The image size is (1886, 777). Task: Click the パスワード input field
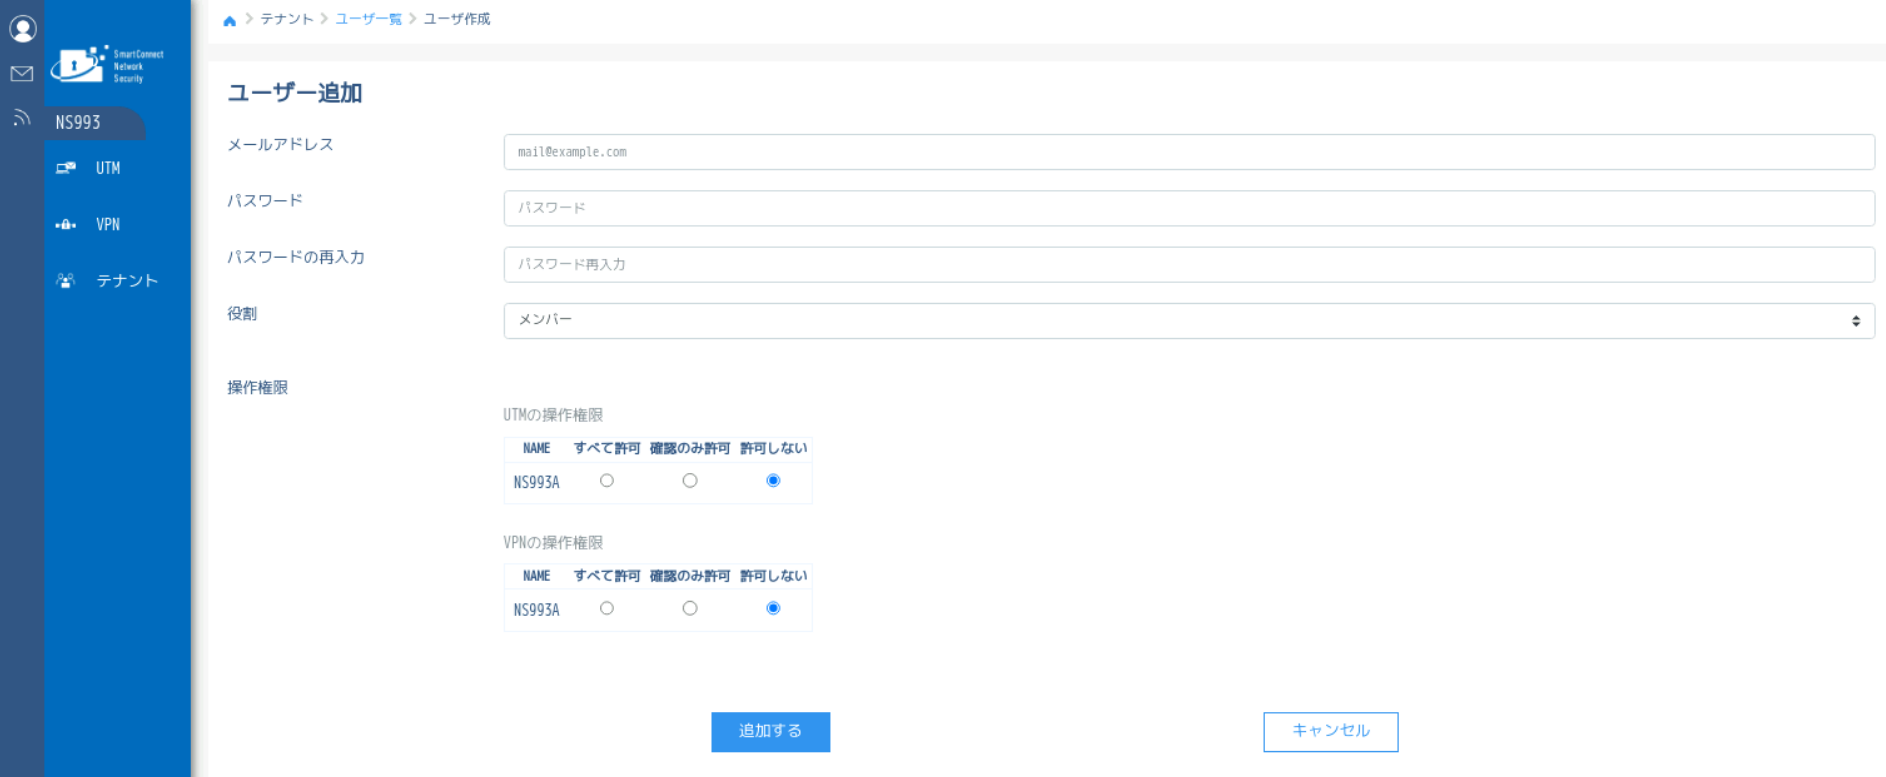point(1189,208)
